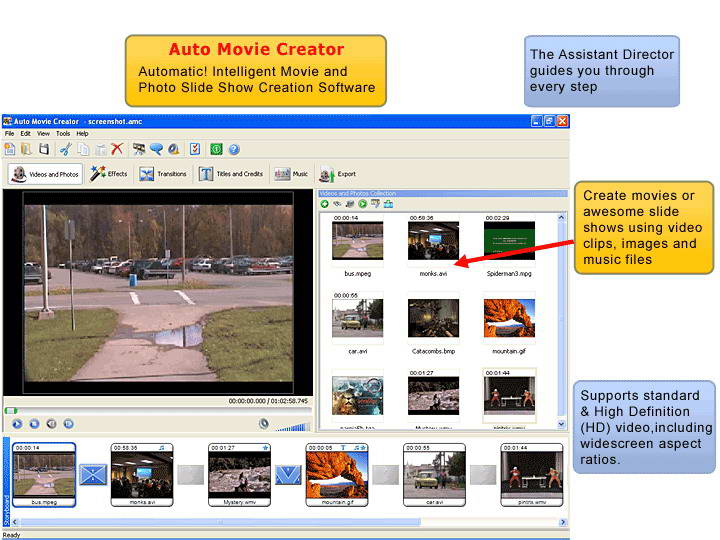Click the red X Delete icon
The image size is (720, 540).
pos(117,149)
